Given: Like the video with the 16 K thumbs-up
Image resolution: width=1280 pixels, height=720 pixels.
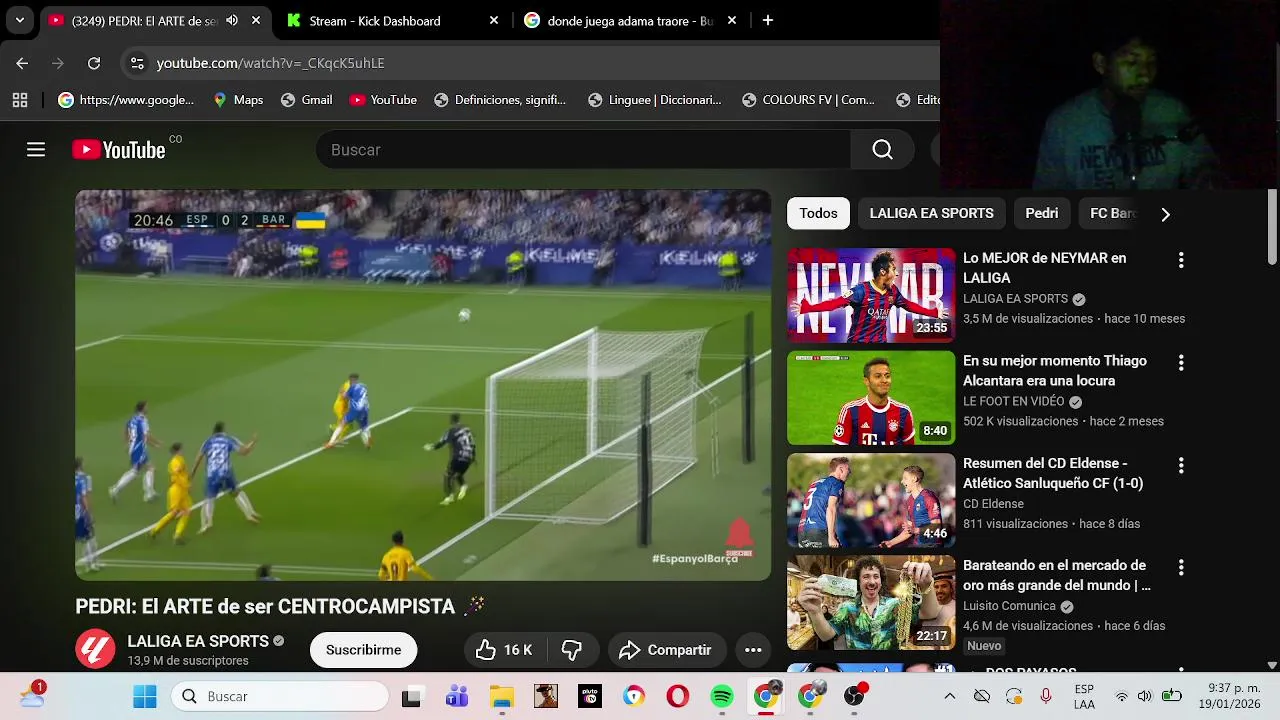Looking at the screenshot, I should 504,650.
